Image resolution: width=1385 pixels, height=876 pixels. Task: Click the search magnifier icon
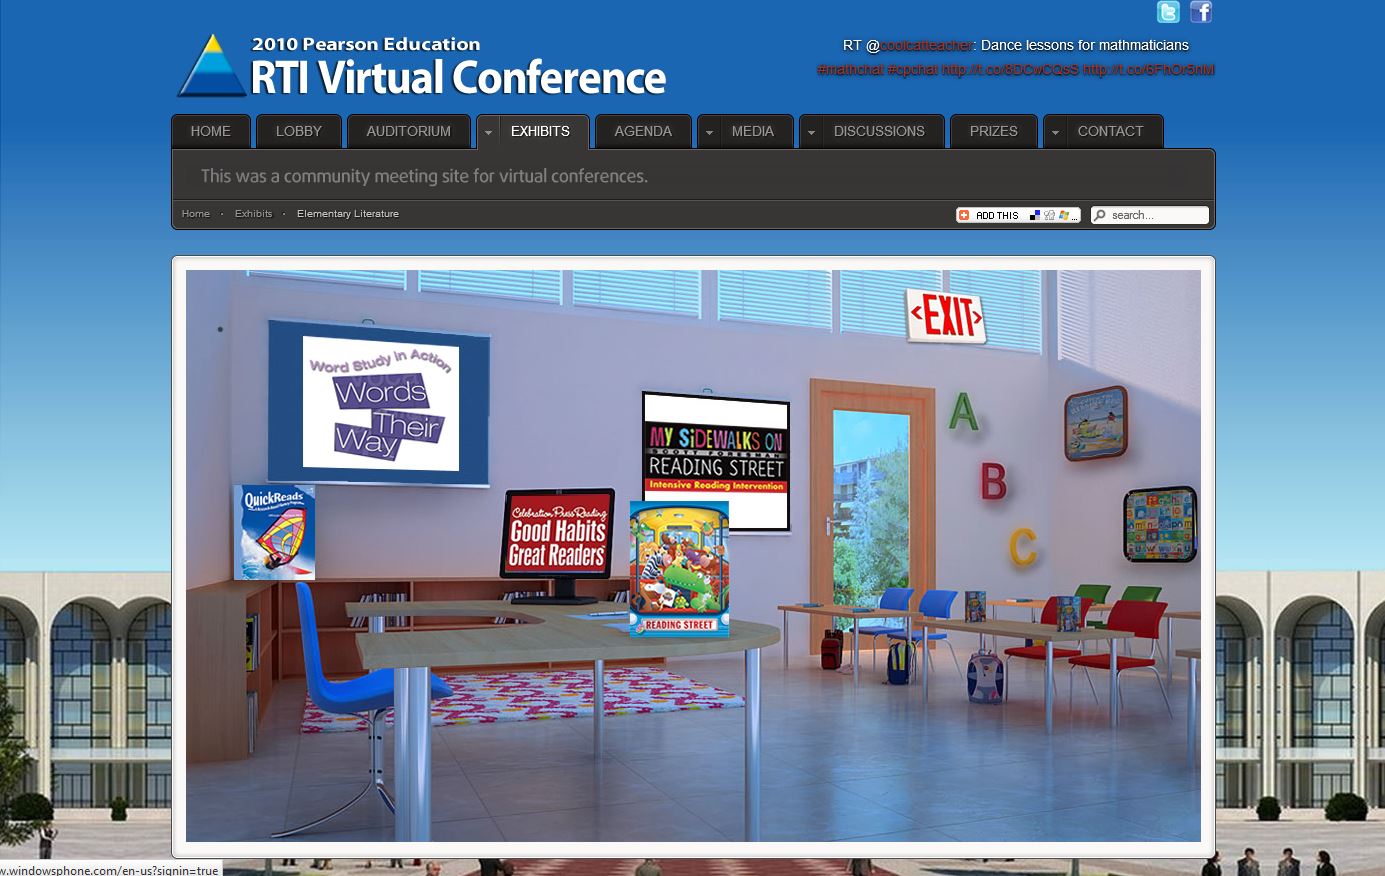[x=1100, y=215]
